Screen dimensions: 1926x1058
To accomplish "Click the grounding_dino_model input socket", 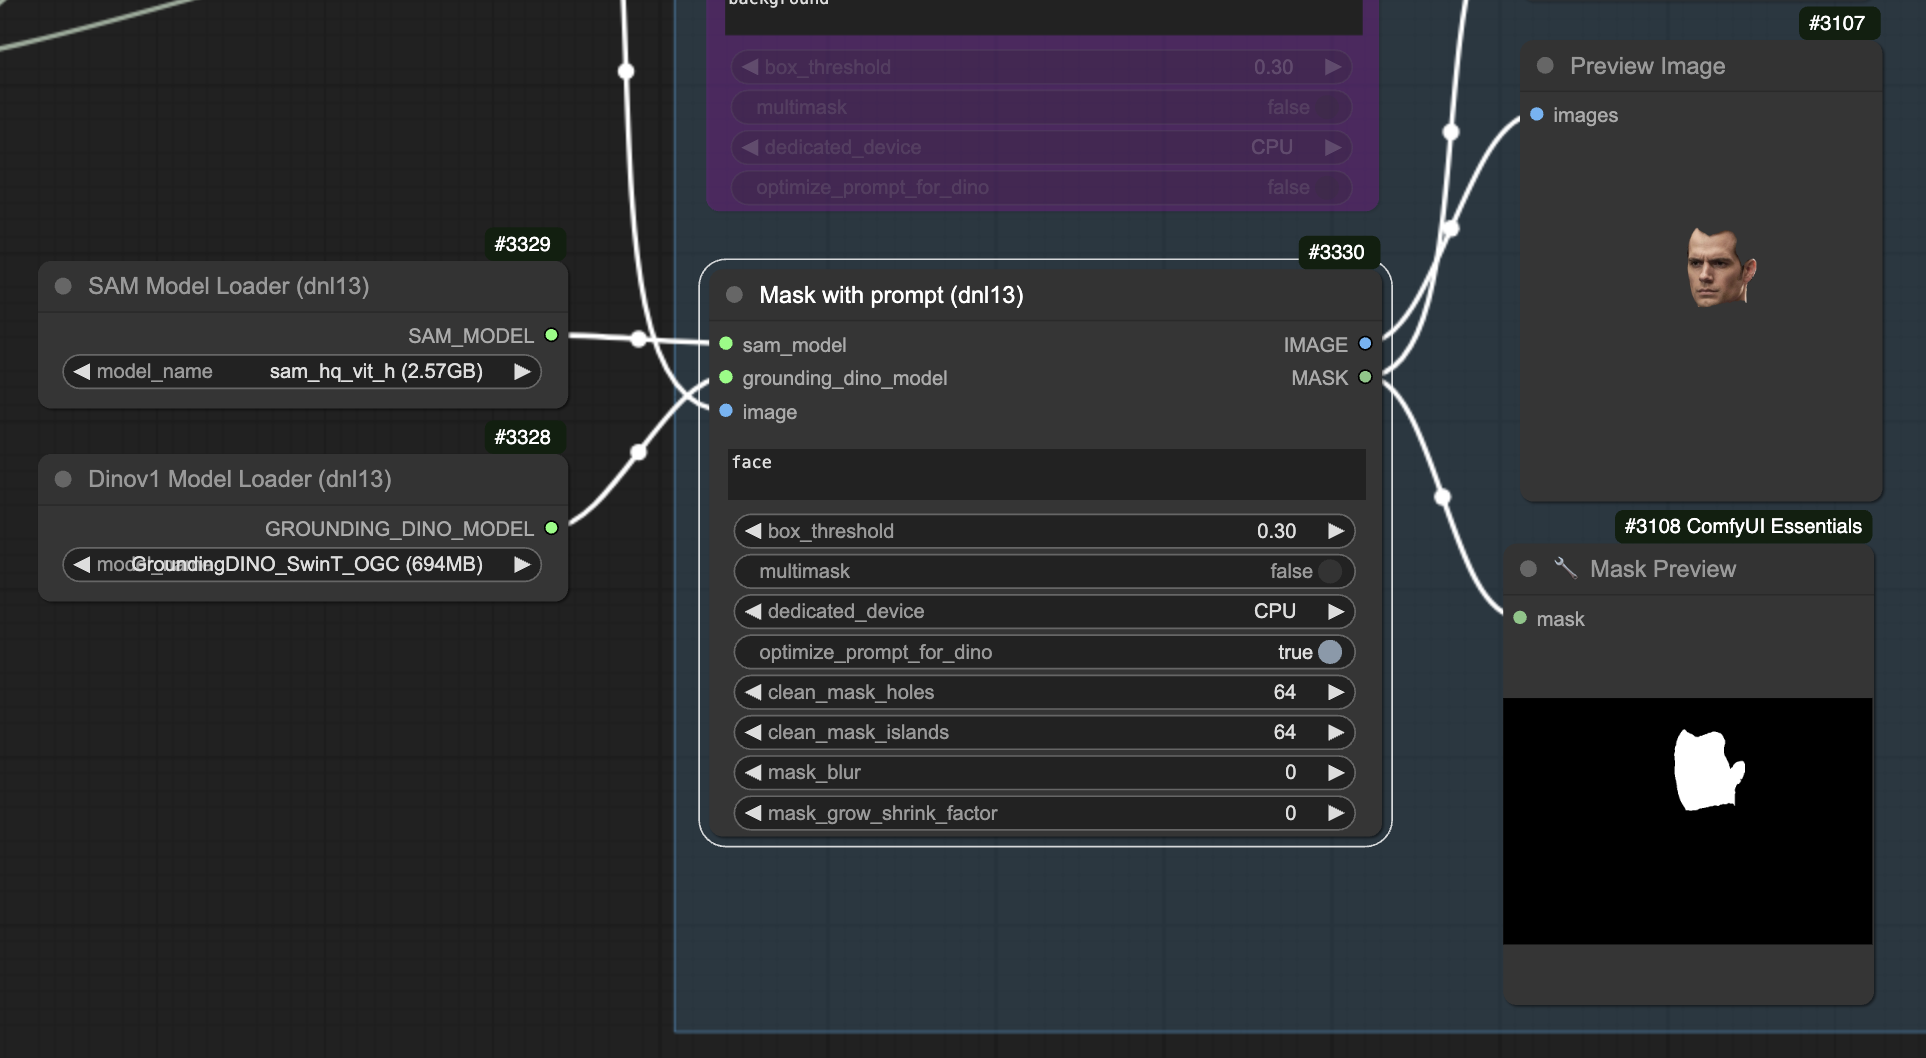I will 725,378.
